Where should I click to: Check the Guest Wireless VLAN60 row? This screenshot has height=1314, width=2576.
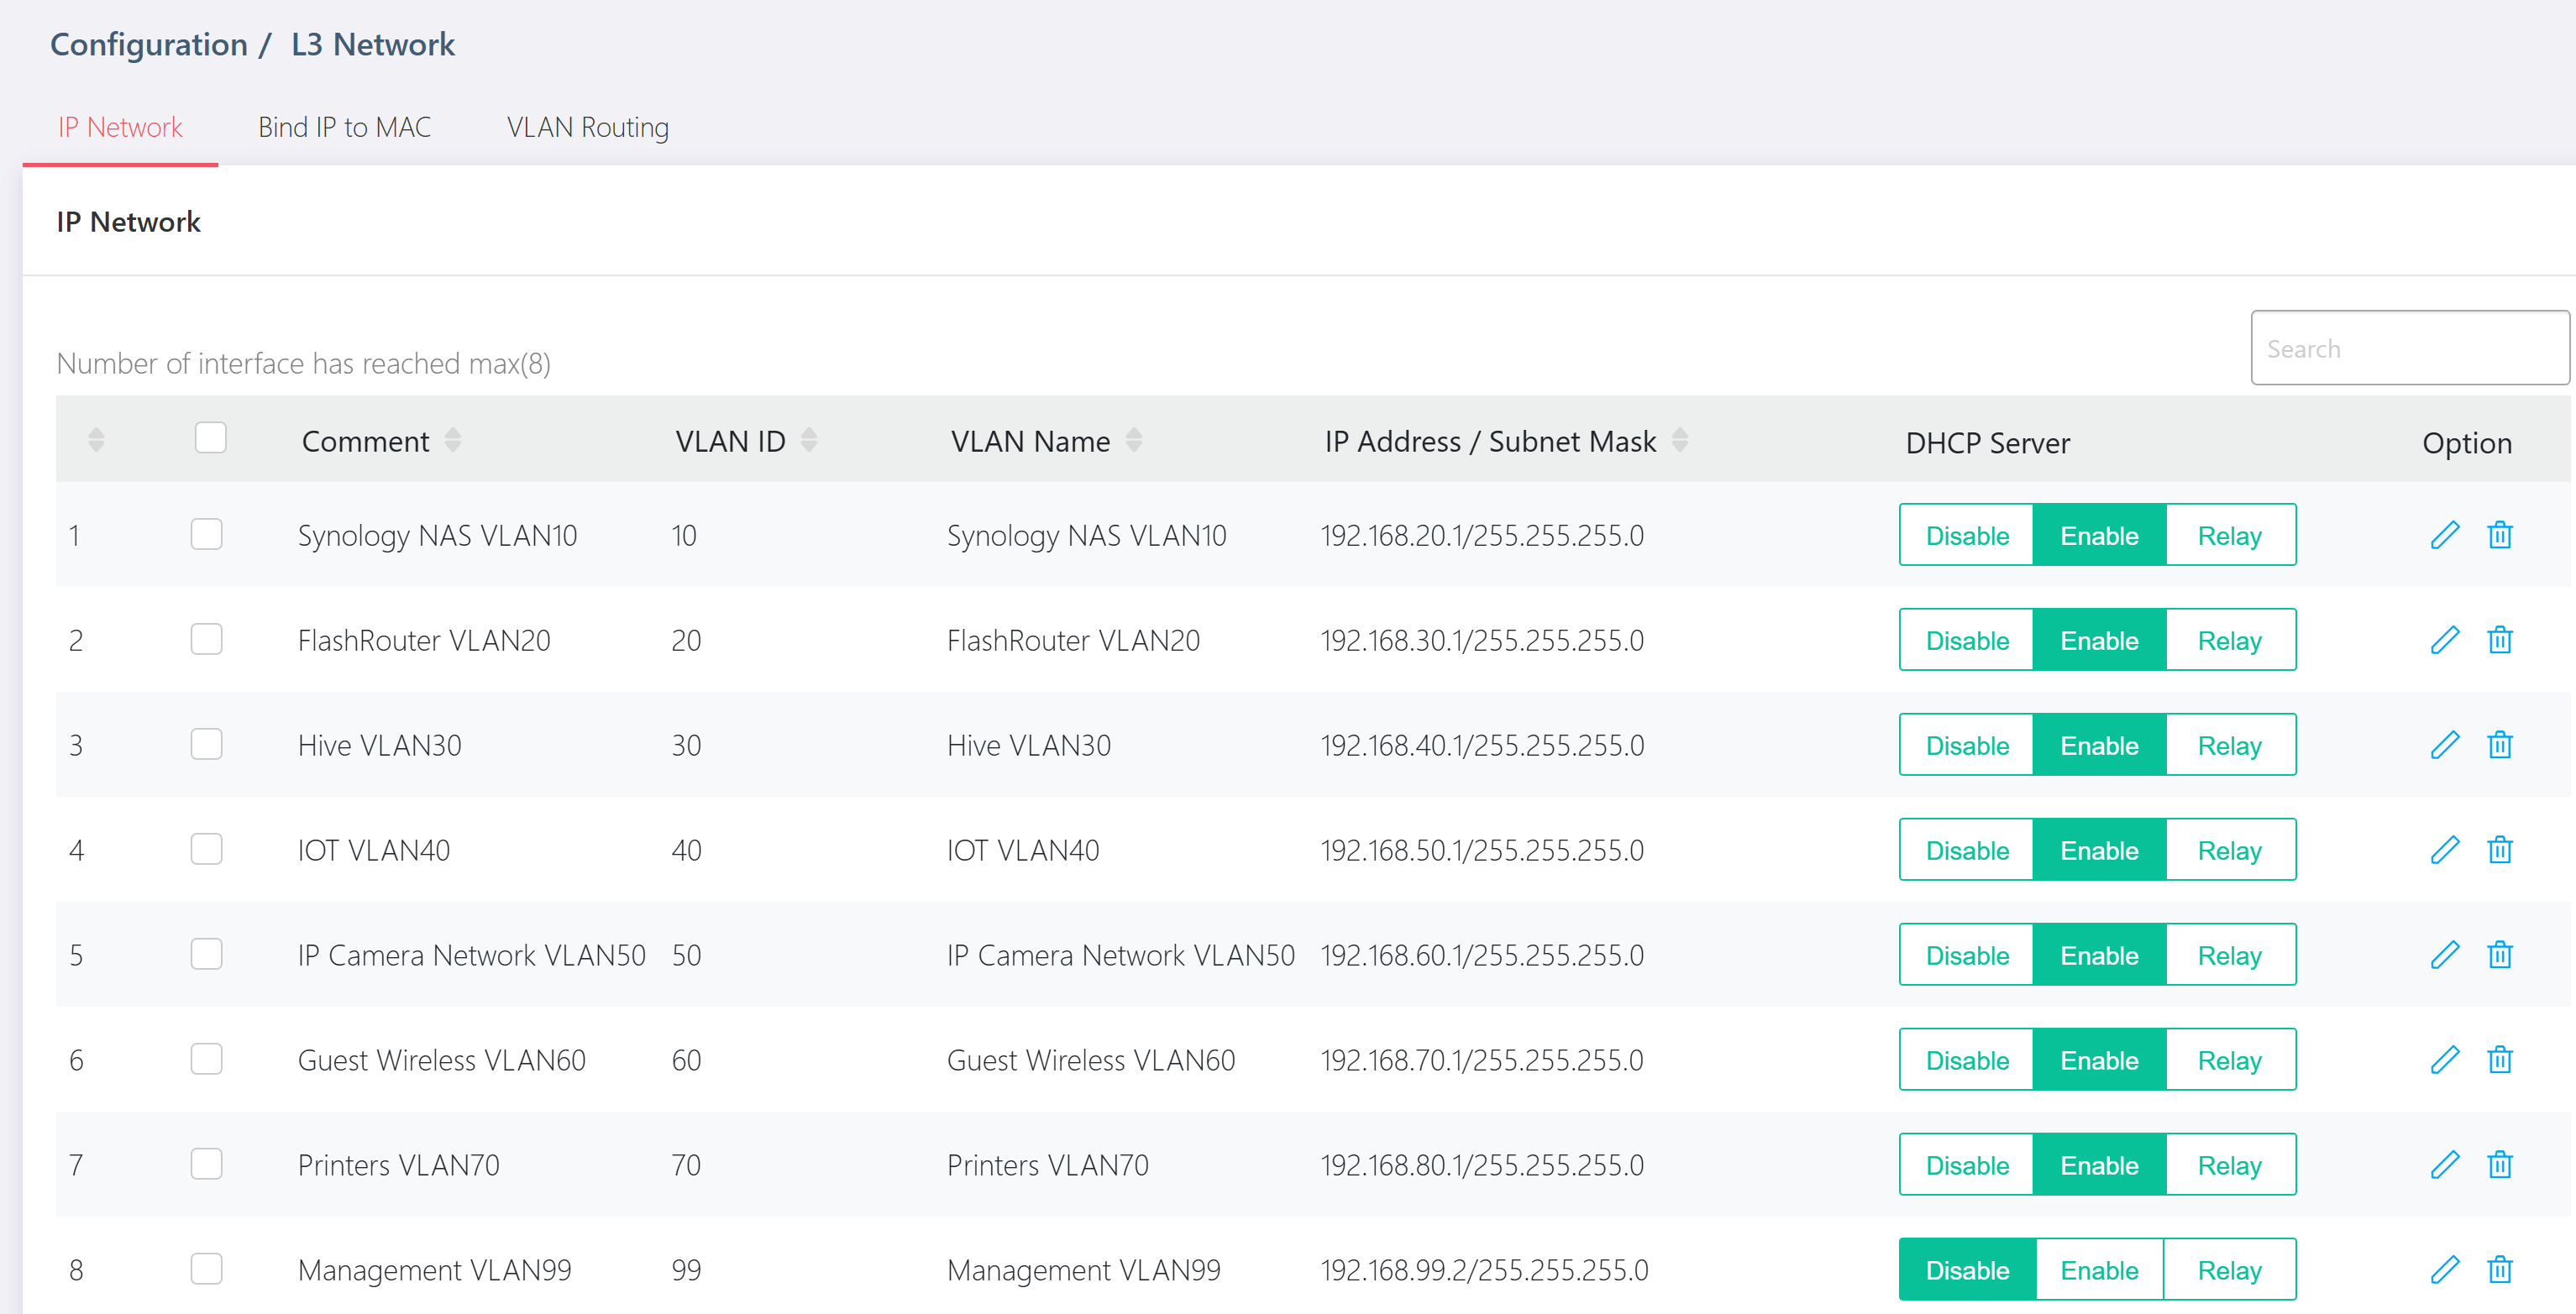(206, 1059)
